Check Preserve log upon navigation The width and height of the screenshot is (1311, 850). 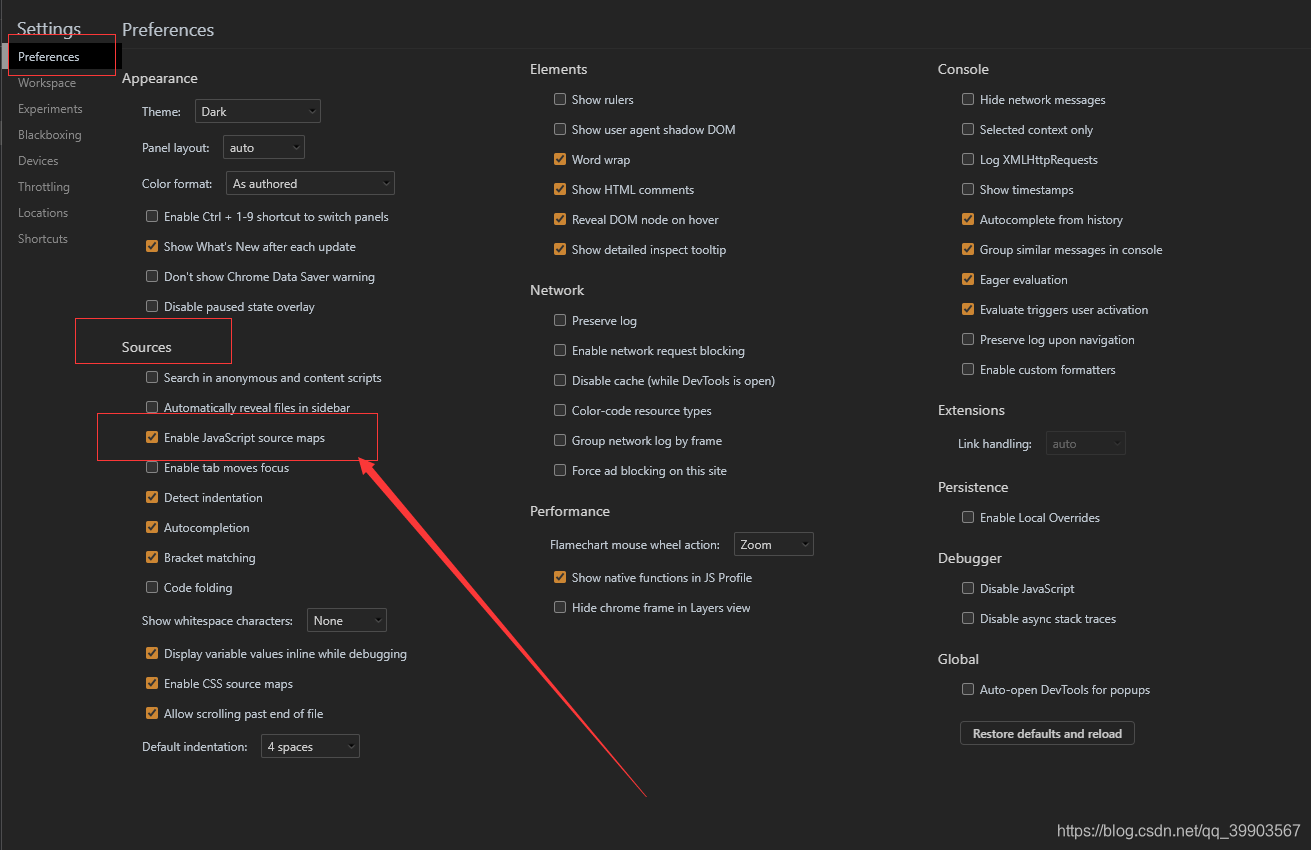pos(968,339)
